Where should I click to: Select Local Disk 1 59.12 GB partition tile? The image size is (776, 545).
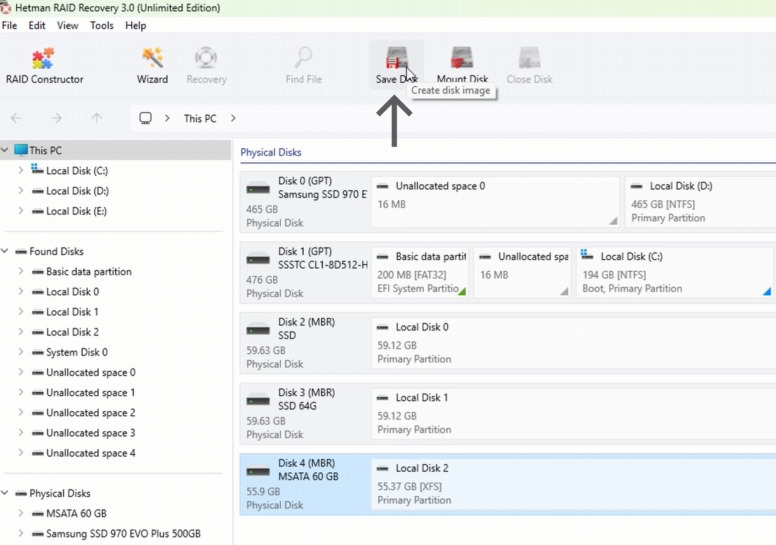(574, 413)
